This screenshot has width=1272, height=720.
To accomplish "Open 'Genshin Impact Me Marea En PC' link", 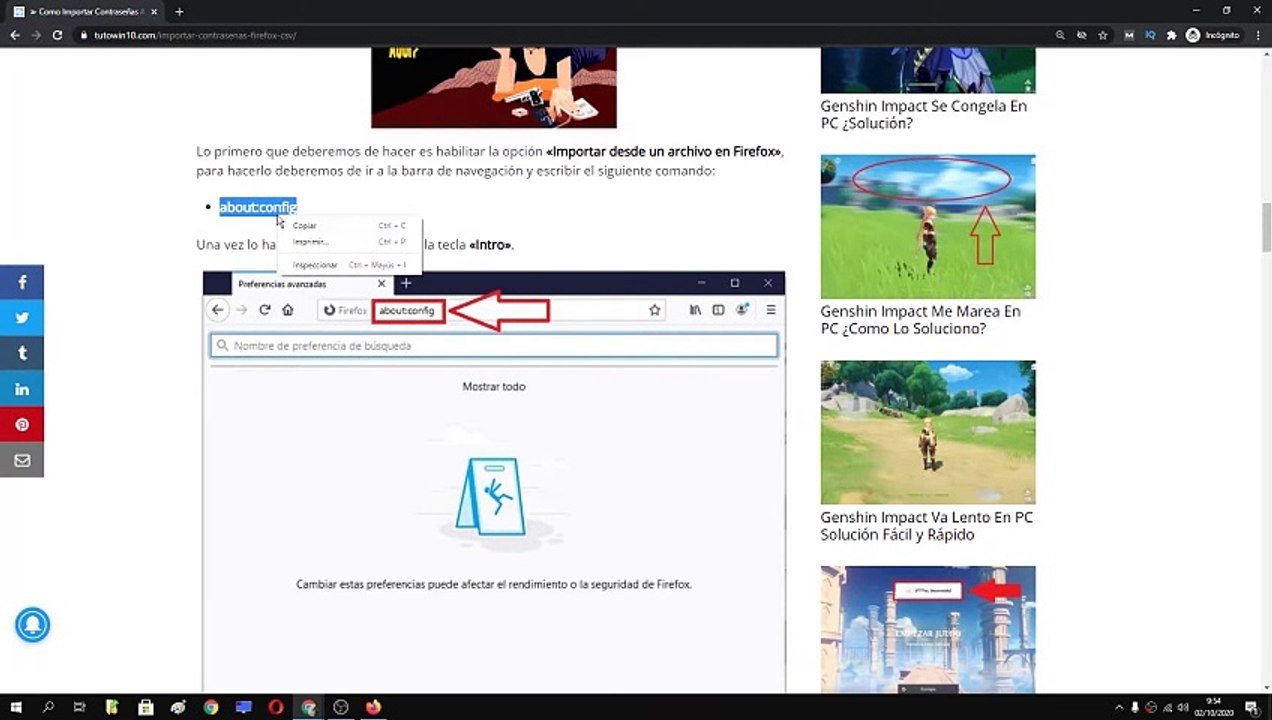I will click(920, 320).
